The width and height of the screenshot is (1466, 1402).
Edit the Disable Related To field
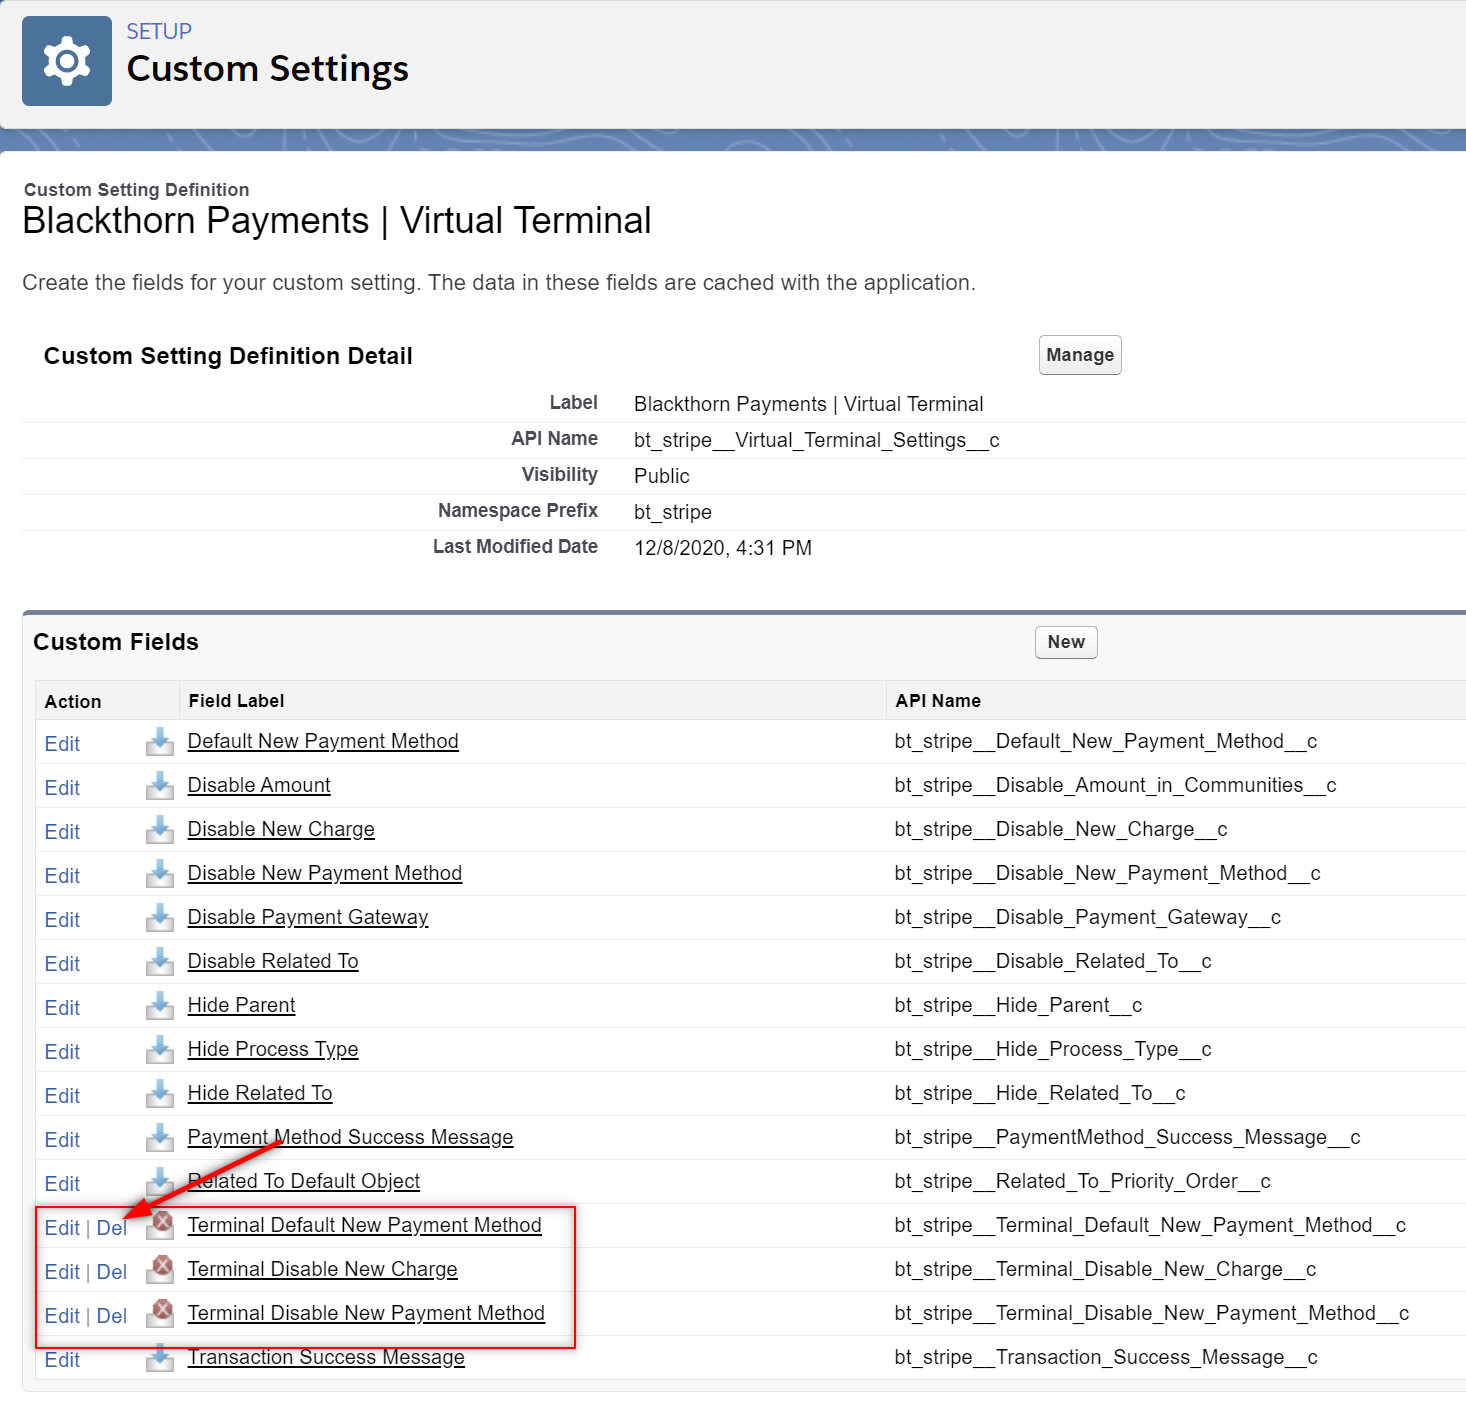click(x=62, y=964)
